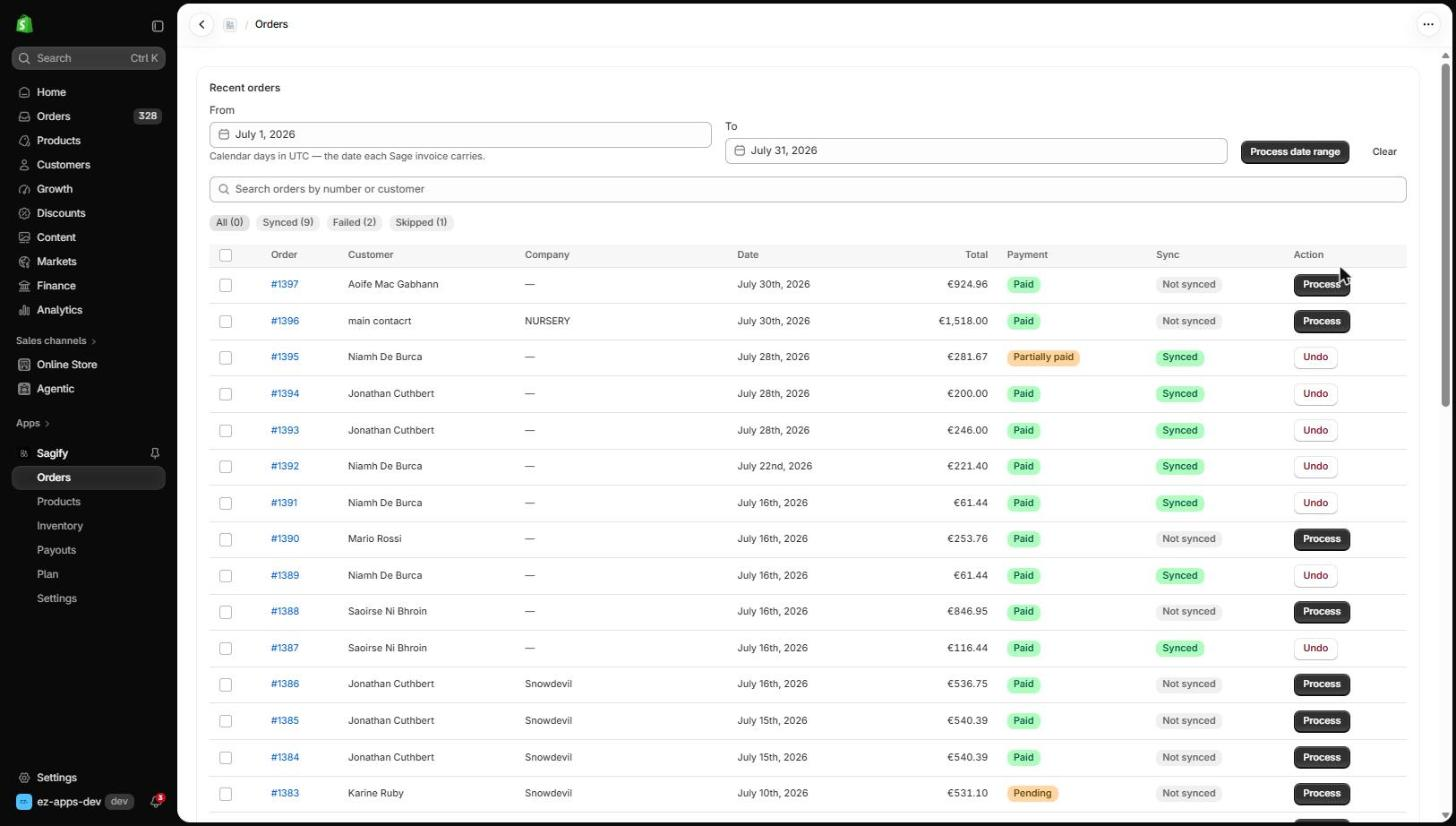Viewport: 1456px width, 826px height.
Task: Click the Markets globe icon
Action: [x=24, y=262]
